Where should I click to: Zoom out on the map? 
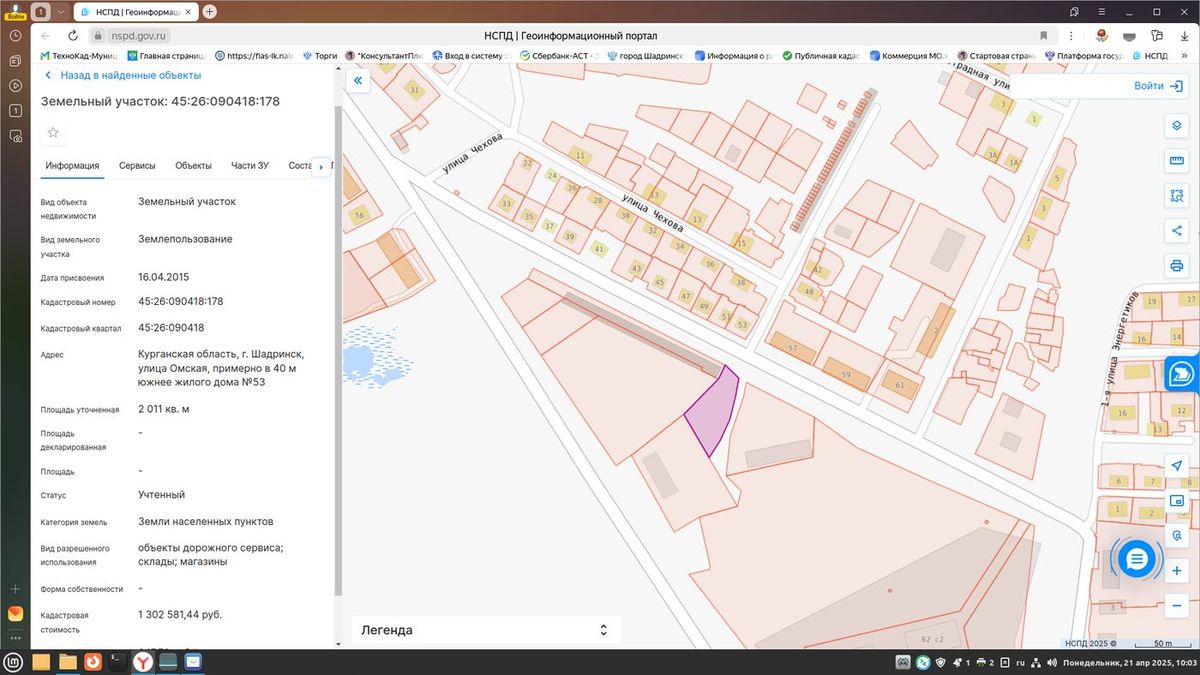tap(1176, 606)
